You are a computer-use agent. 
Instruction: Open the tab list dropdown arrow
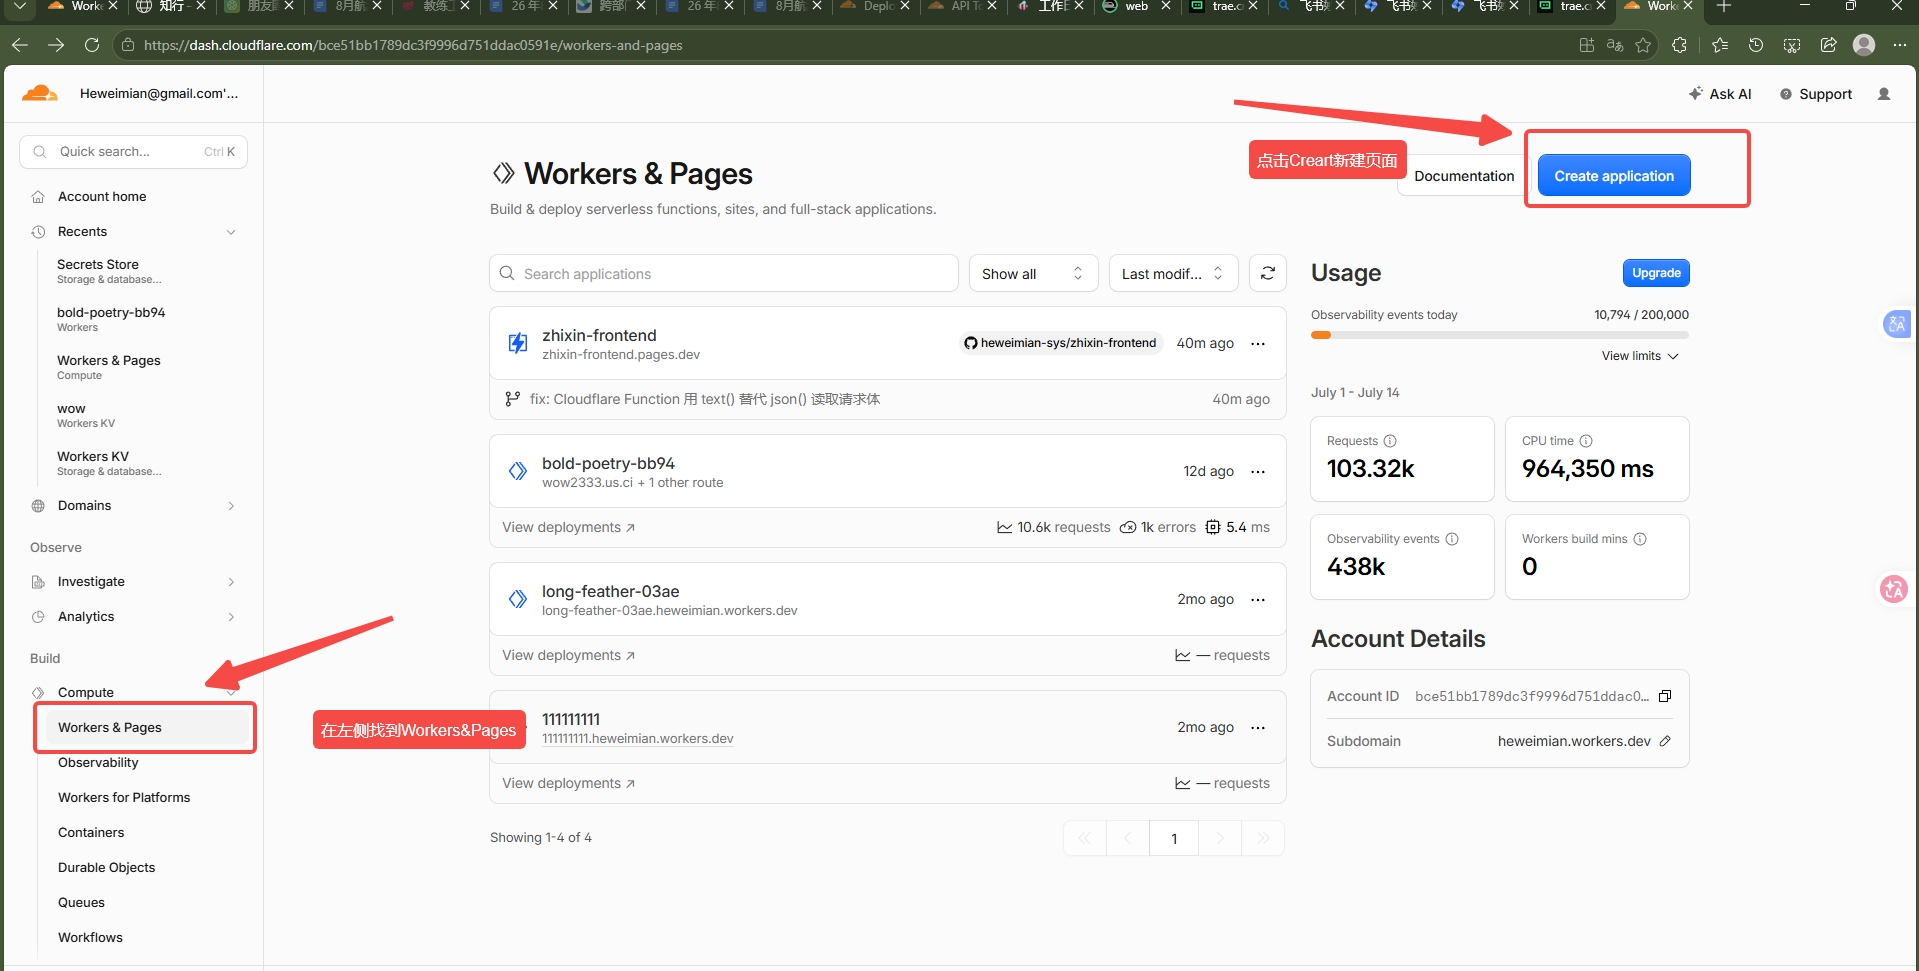pyautogui.click(x=19, y=6)
